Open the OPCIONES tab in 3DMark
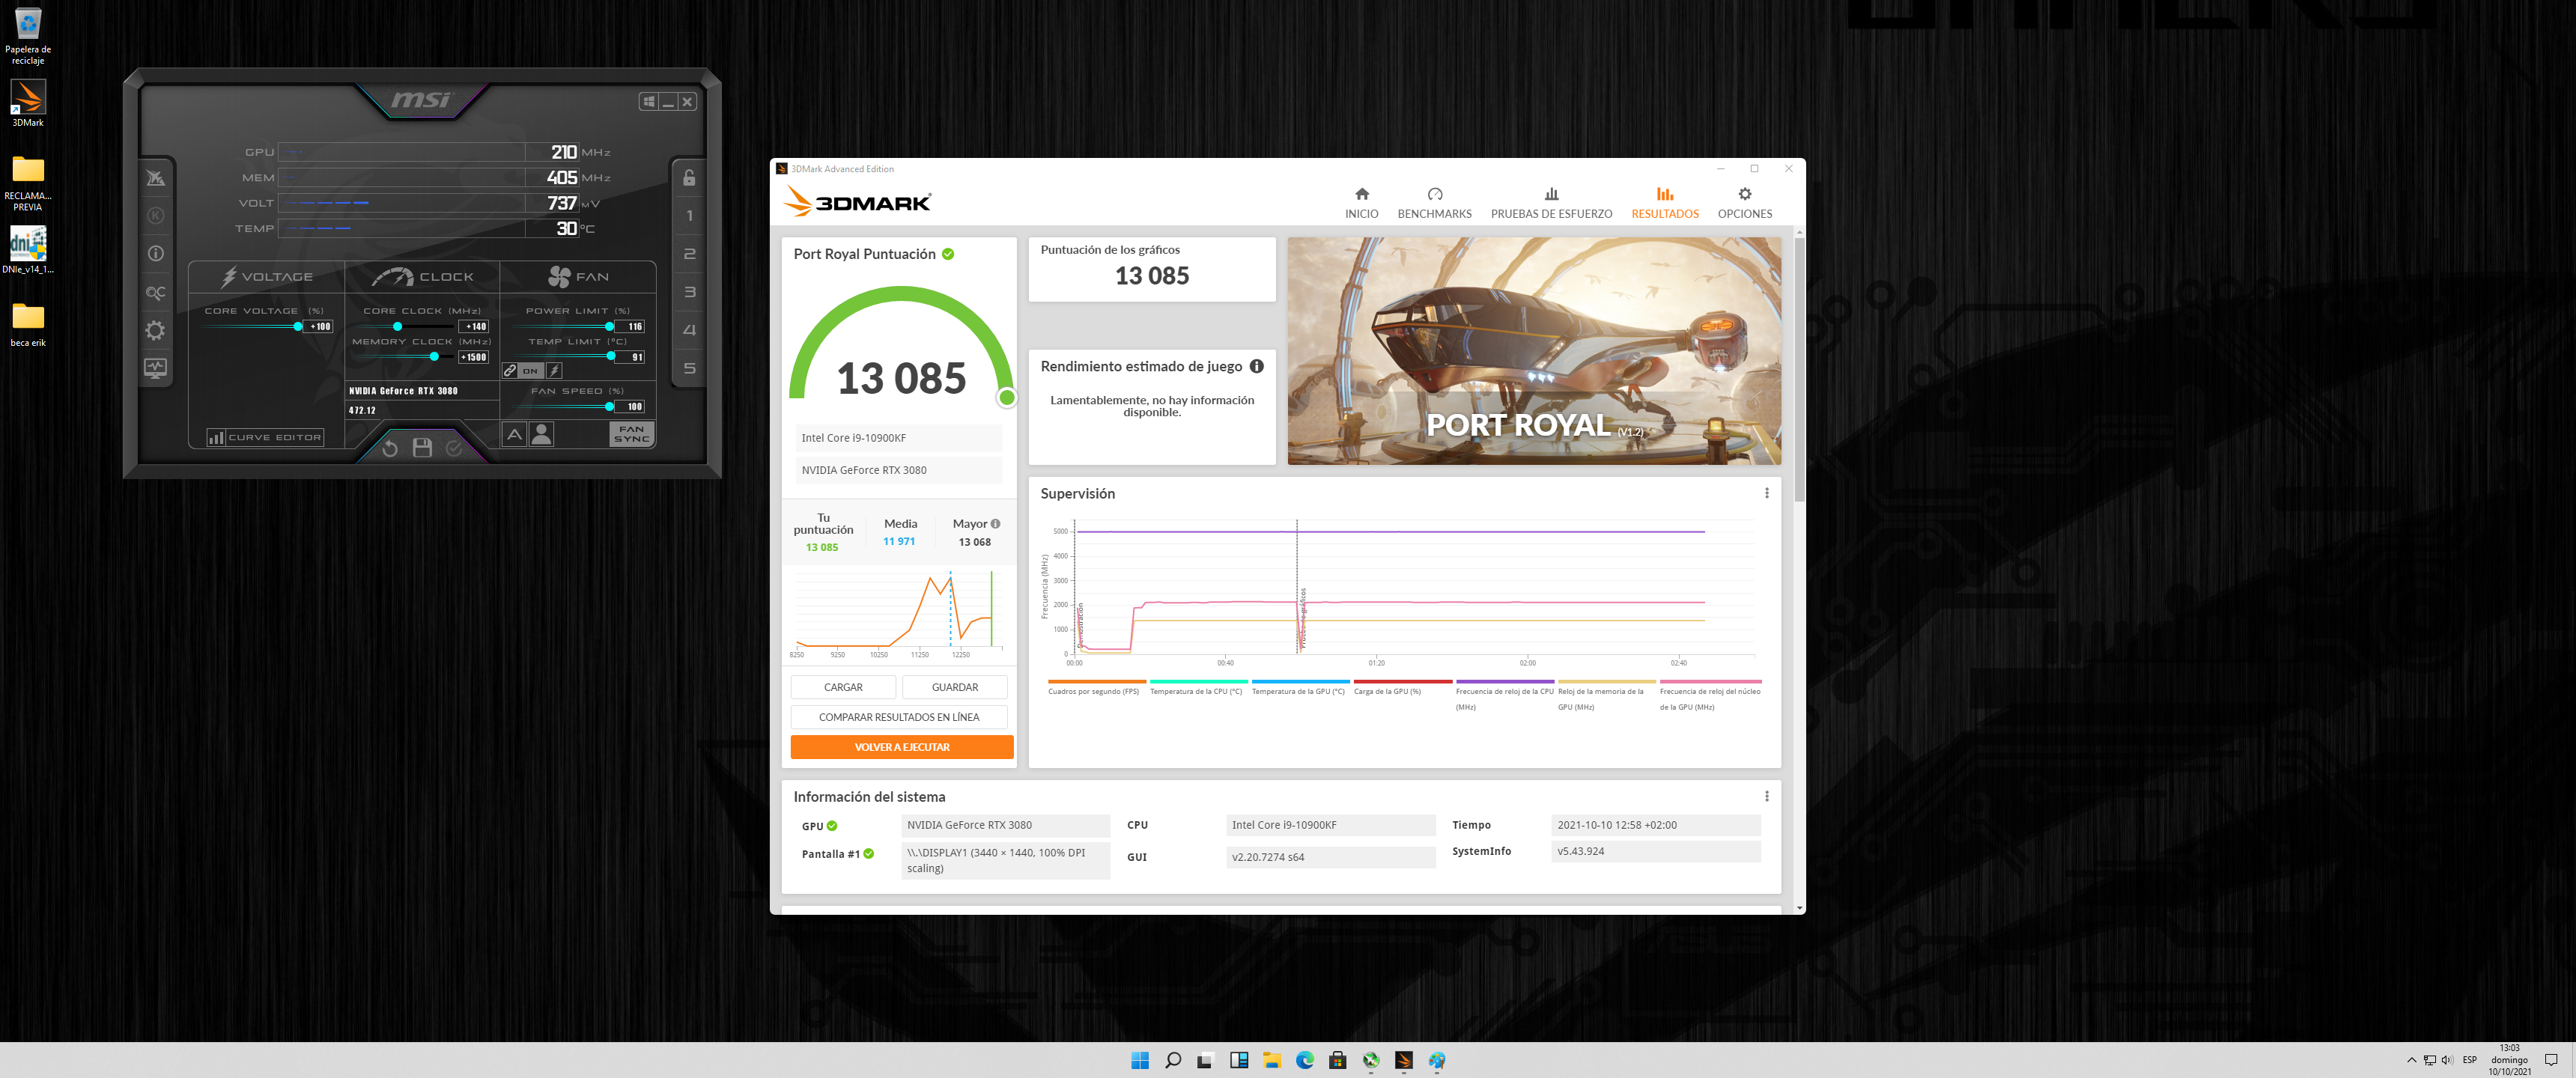 click(x=1744, y=203)
